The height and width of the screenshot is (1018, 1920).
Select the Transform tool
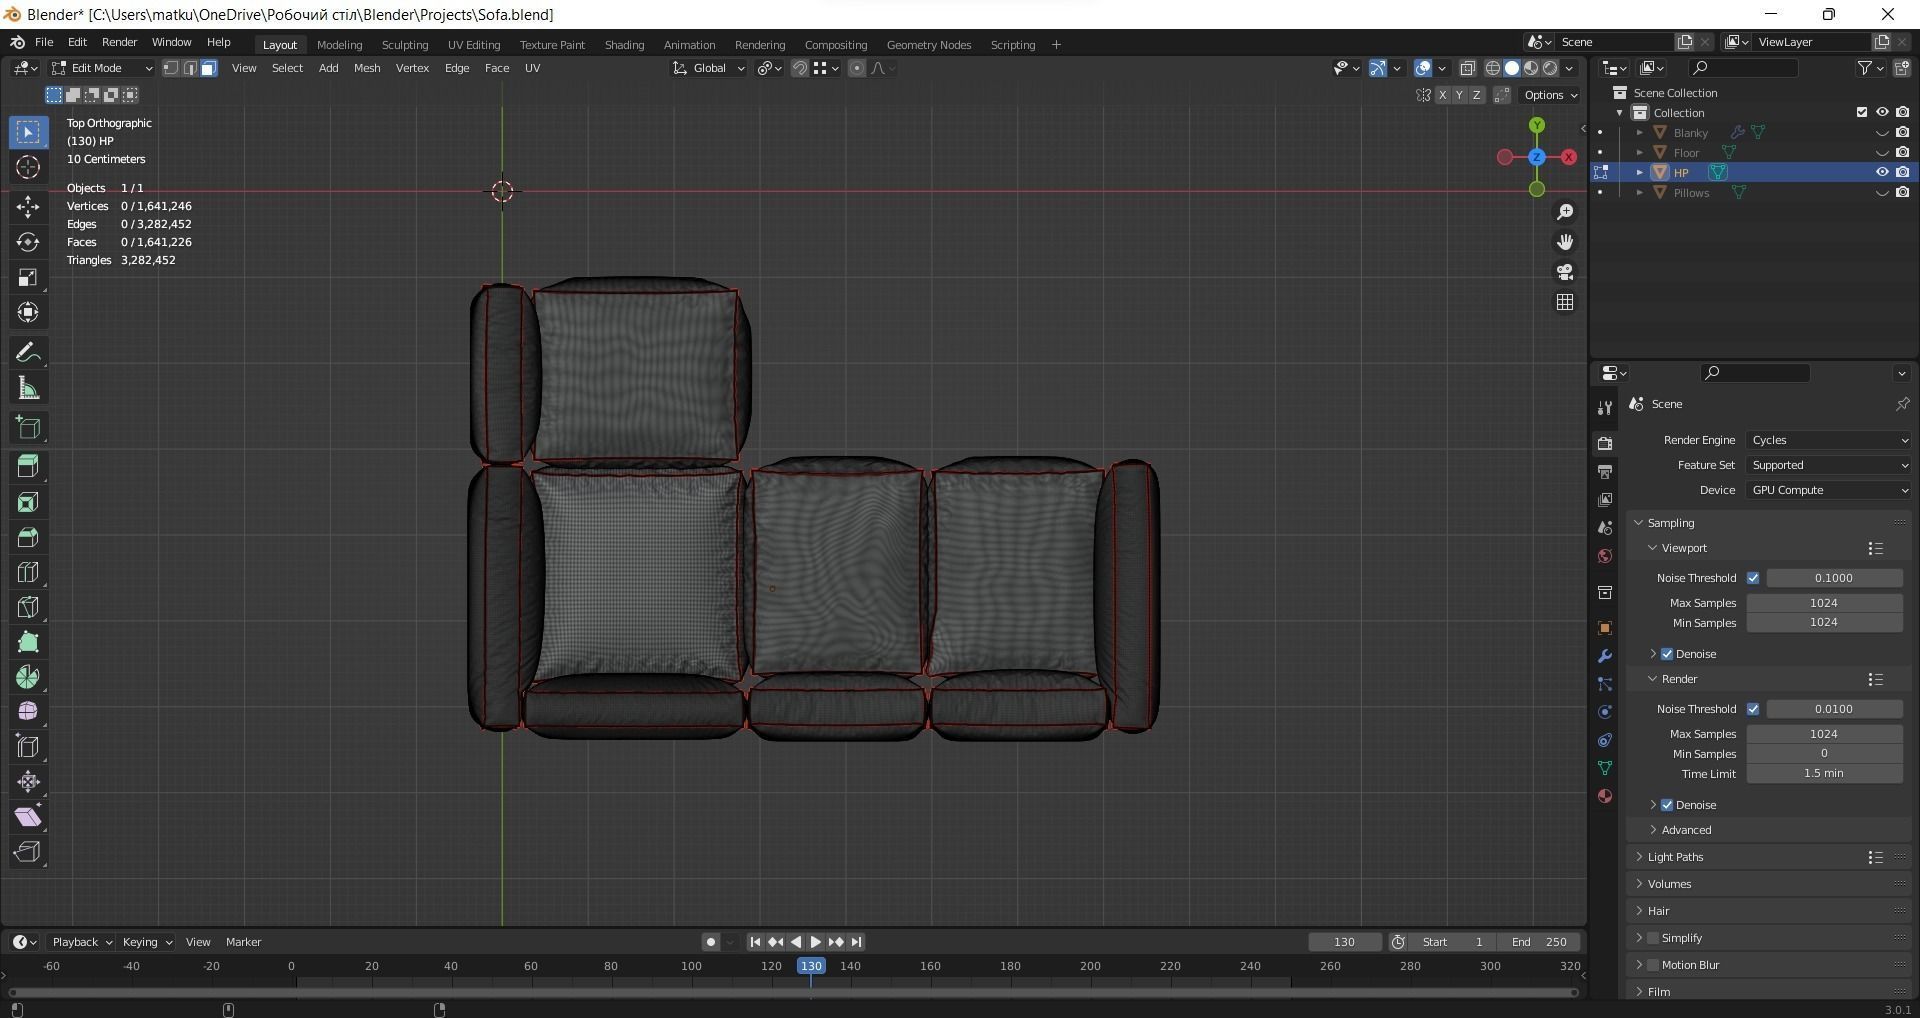[28, 312]
